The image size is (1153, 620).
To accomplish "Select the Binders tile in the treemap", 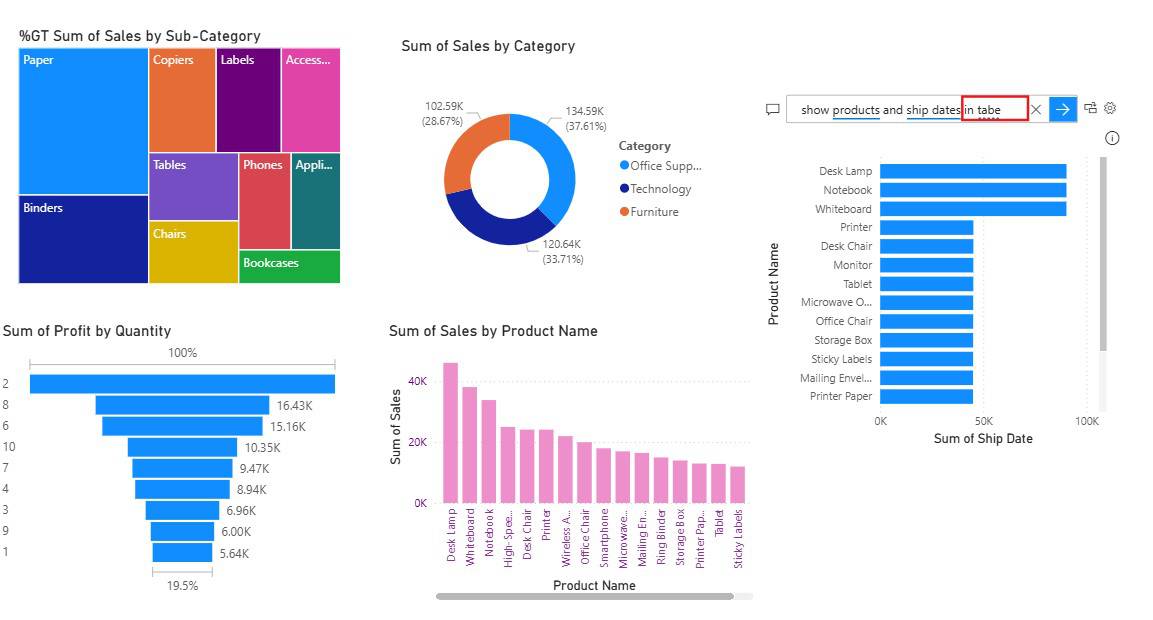I will click(x=83, y=239).
